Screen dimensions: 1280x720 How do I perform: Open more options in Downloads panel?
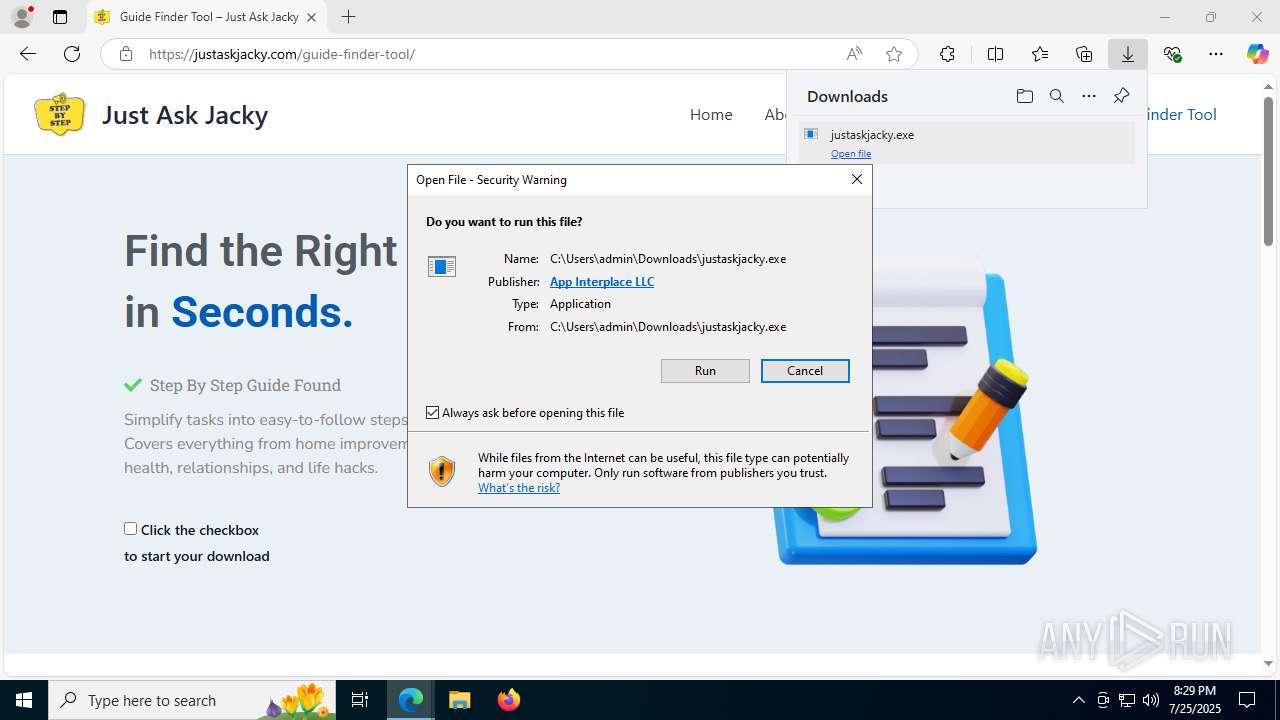[1089, 96]
